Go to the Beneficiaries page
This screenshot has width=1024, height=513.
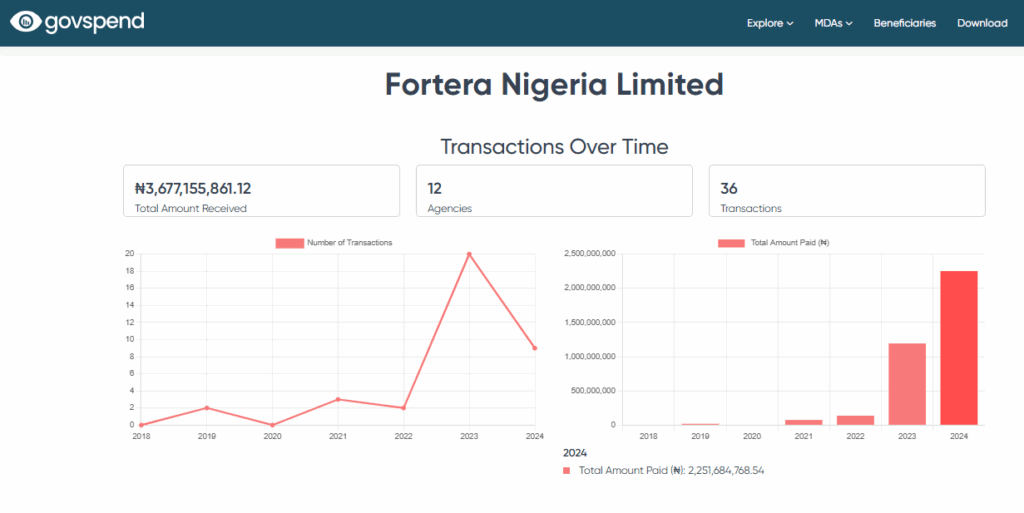click(904, 23)
